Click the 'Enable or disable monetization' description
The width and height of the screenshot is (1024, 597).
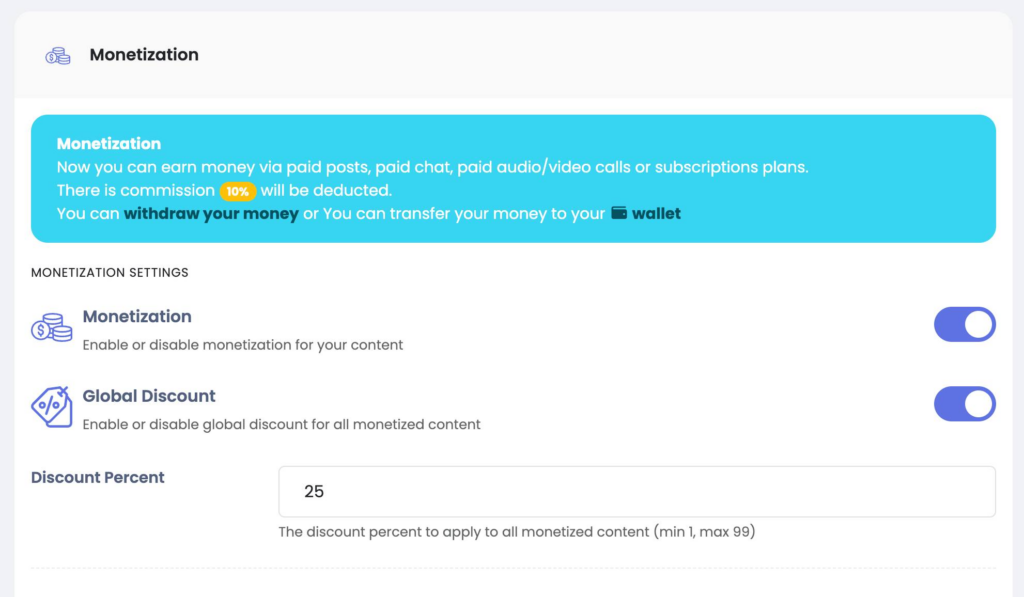[x=242, y=345]
